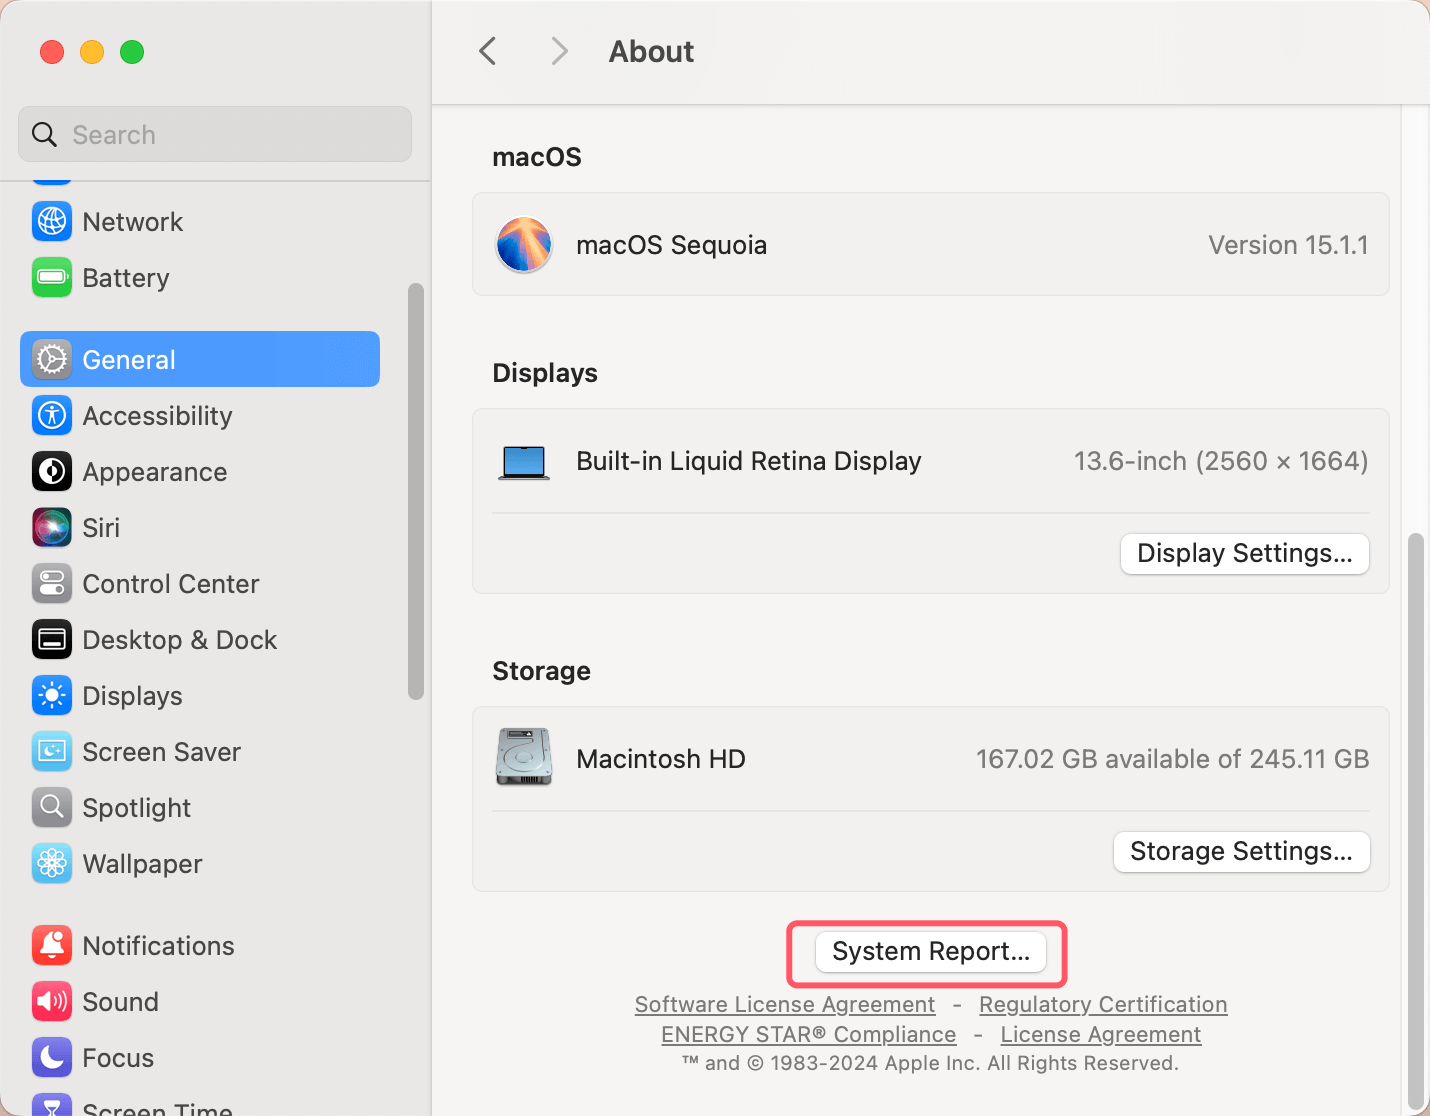Switch to Desktop & Dock settings
Screen dimensions: 1430x1116
(x=180, y=640)
